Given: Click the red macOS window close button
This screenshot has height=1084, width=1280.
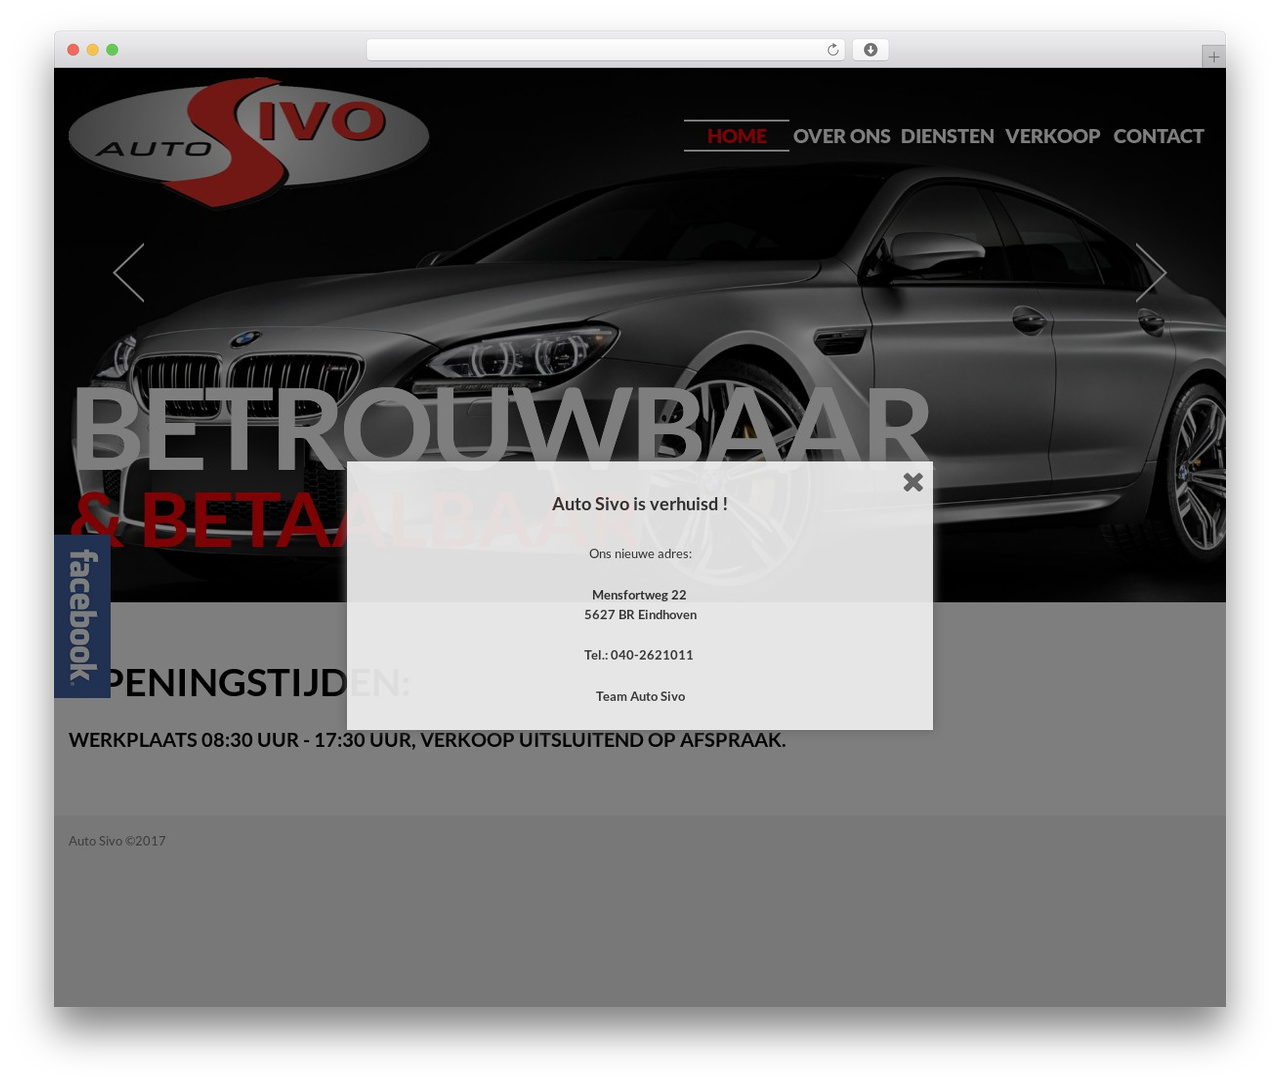Looking at the screenshot, I should [x=73, y=50].
